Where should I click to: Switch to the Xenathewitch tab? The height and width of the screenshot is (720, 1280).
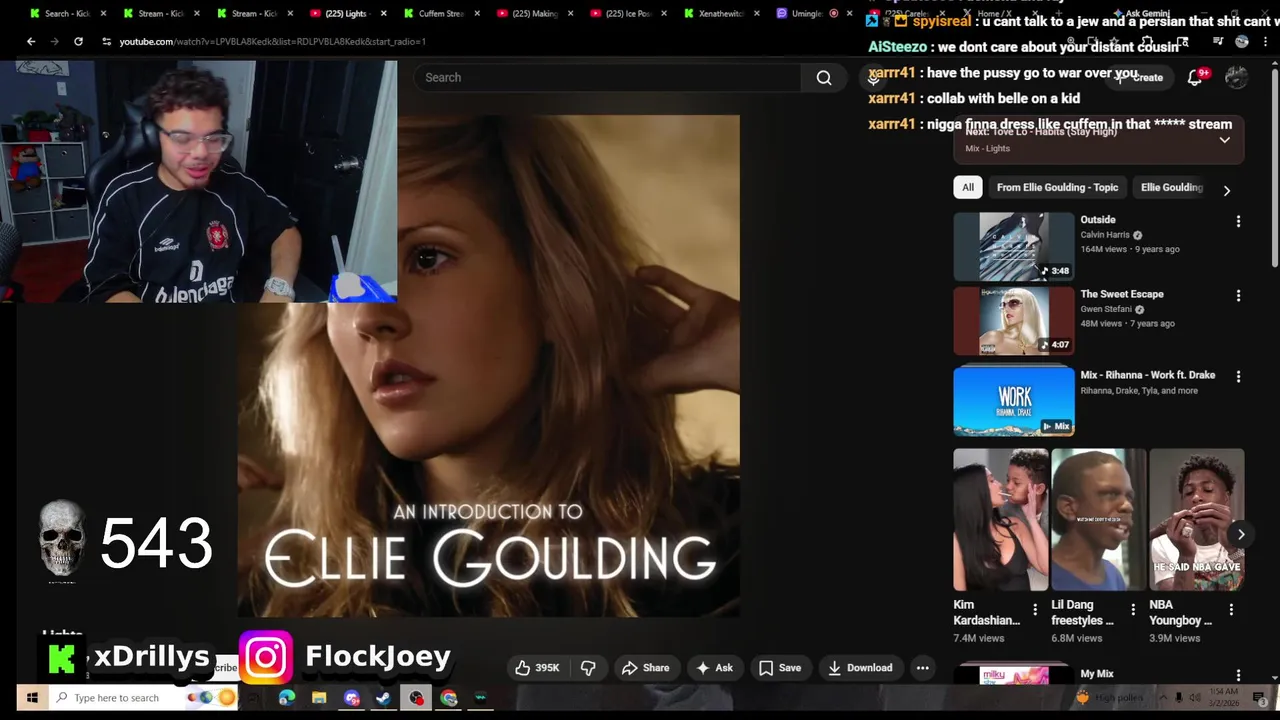click(720, 14)
